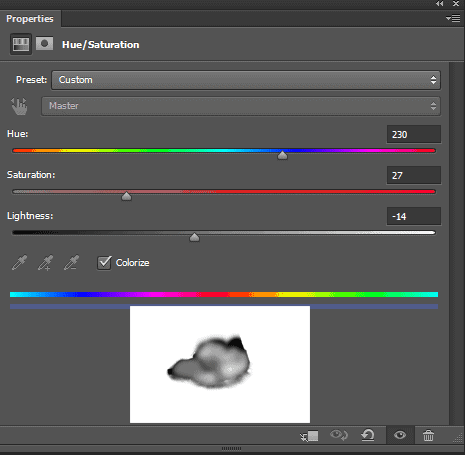This screenshot has width=465, height=455.
Task: Choose the Subtract from Sample eyedropper
Action: [x=71, y=263]
